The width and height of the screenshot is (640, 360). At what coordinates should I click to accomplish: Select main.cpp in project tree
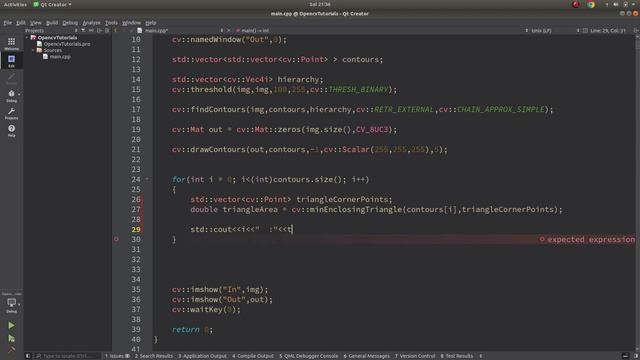point(60,57)
